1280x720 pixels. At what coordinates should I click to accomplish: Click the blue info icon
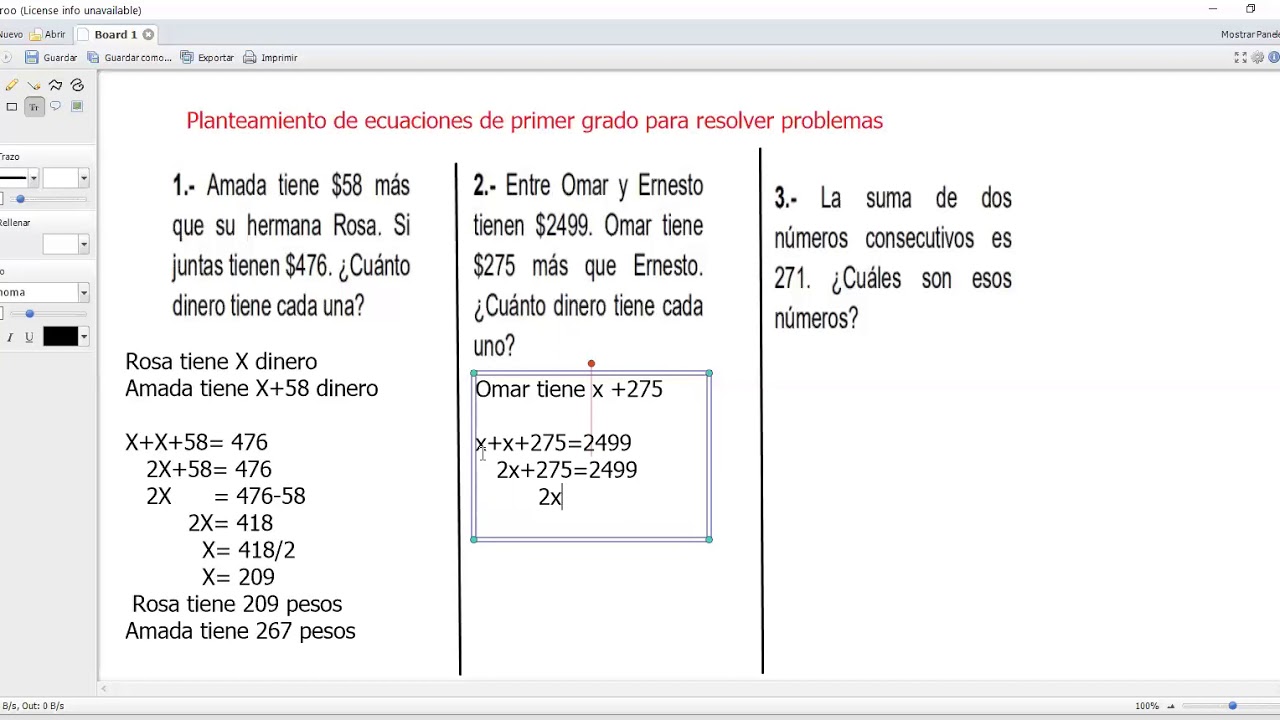pyautogui.click(x=1275, y=58)
